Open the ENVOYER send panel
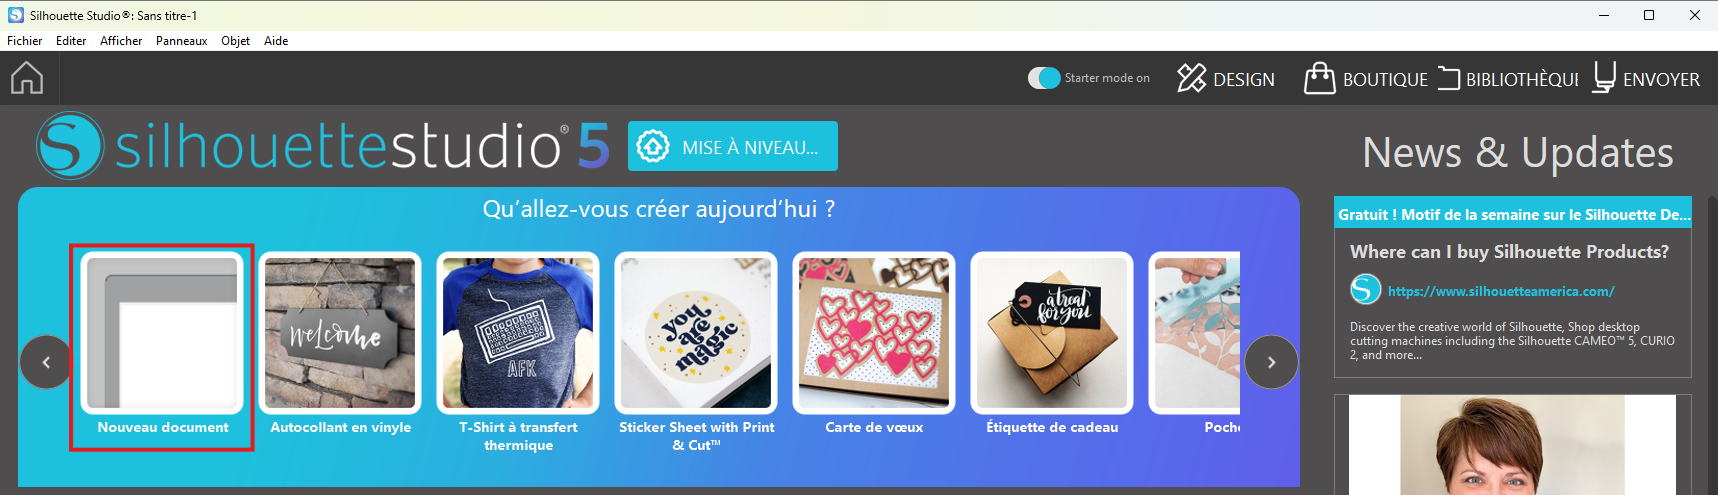 [1646, 79]
